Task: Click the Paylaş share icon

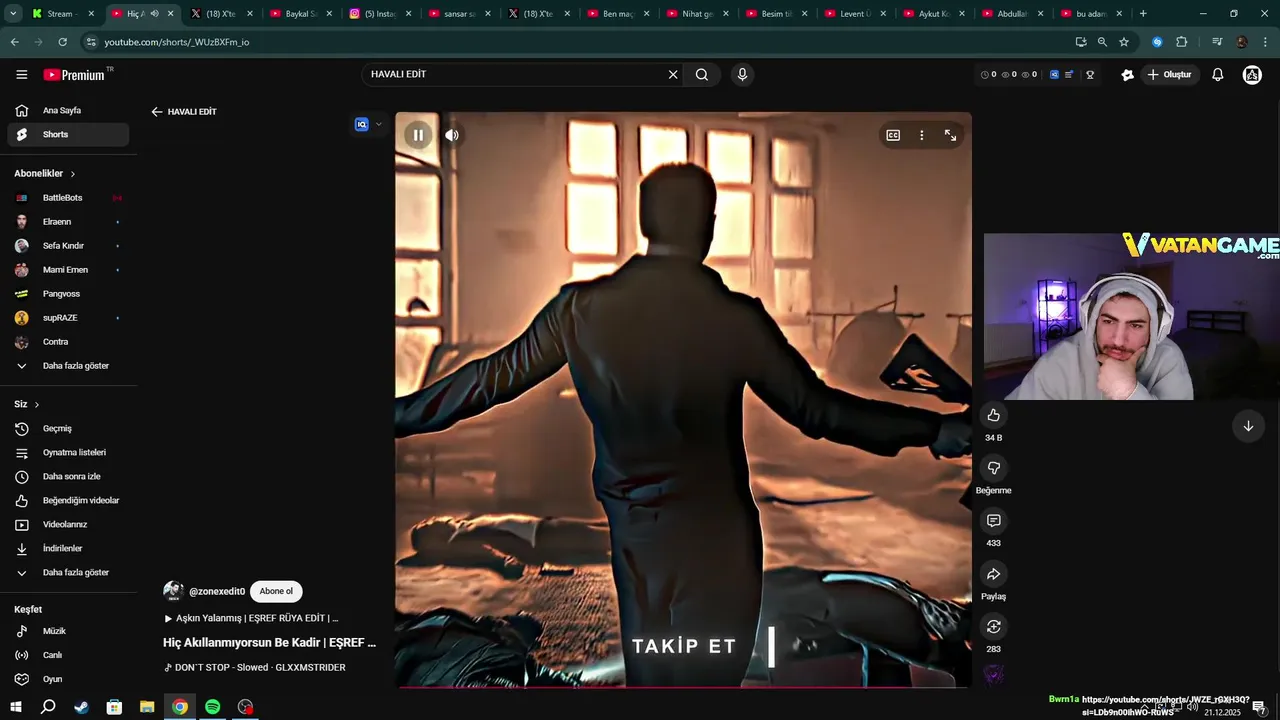Action: pos(993,574)
